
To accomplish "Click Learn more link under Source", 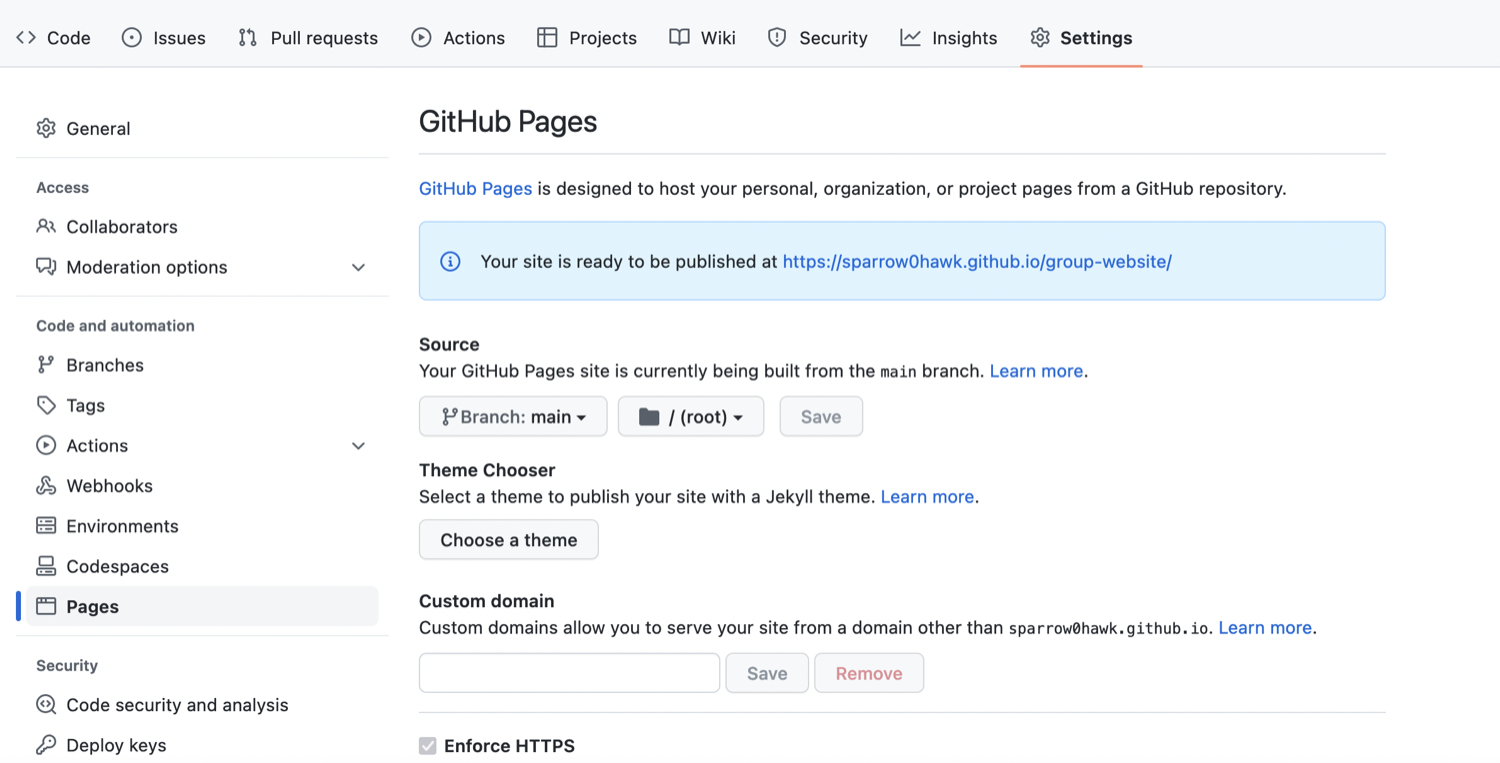I will [x=1036, y=371].
